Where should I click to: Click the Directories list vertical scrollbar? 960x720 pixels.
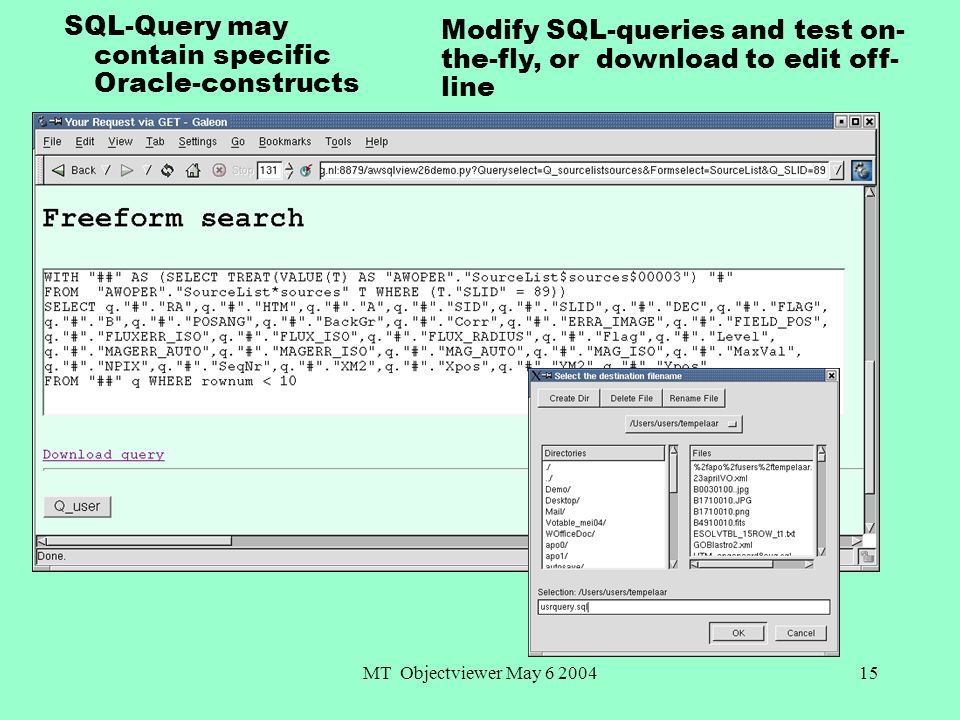click(673, 506)
